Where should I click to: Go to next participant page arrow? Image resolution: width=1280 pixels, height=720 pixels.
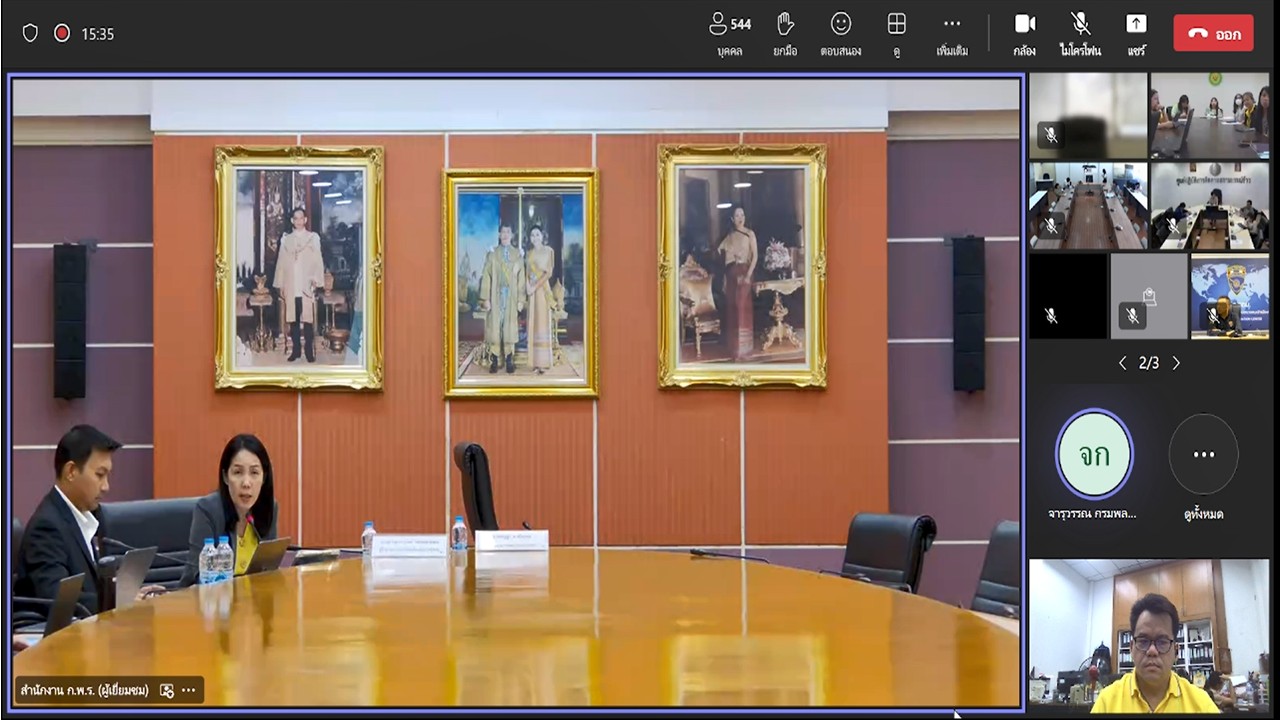coord(1176,363)
